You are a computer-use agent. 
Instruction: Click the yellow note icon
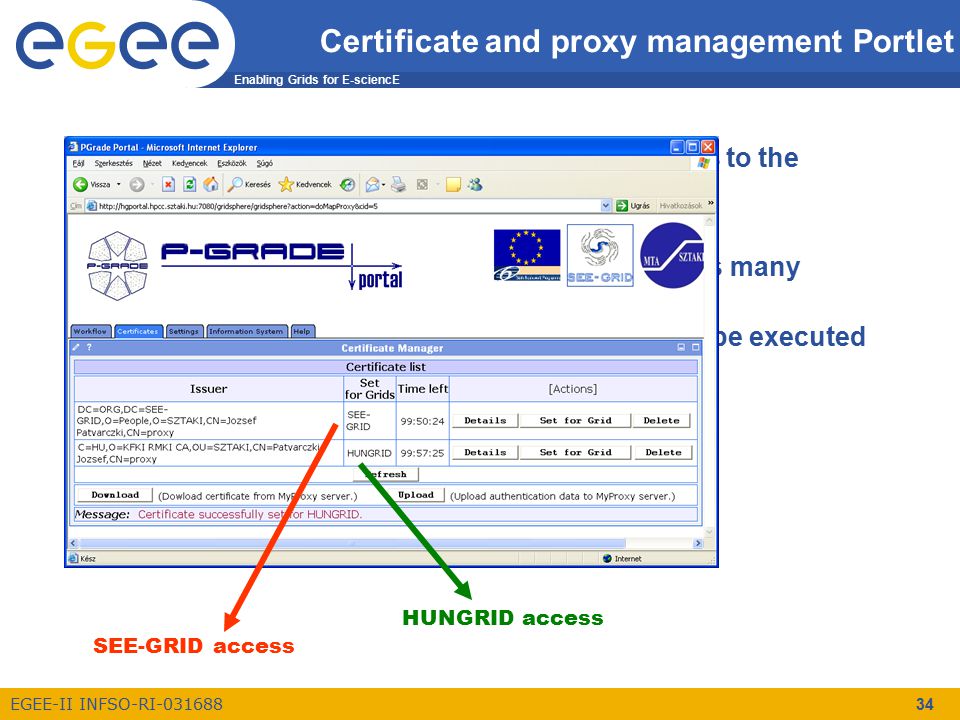[x=453, y=184]
